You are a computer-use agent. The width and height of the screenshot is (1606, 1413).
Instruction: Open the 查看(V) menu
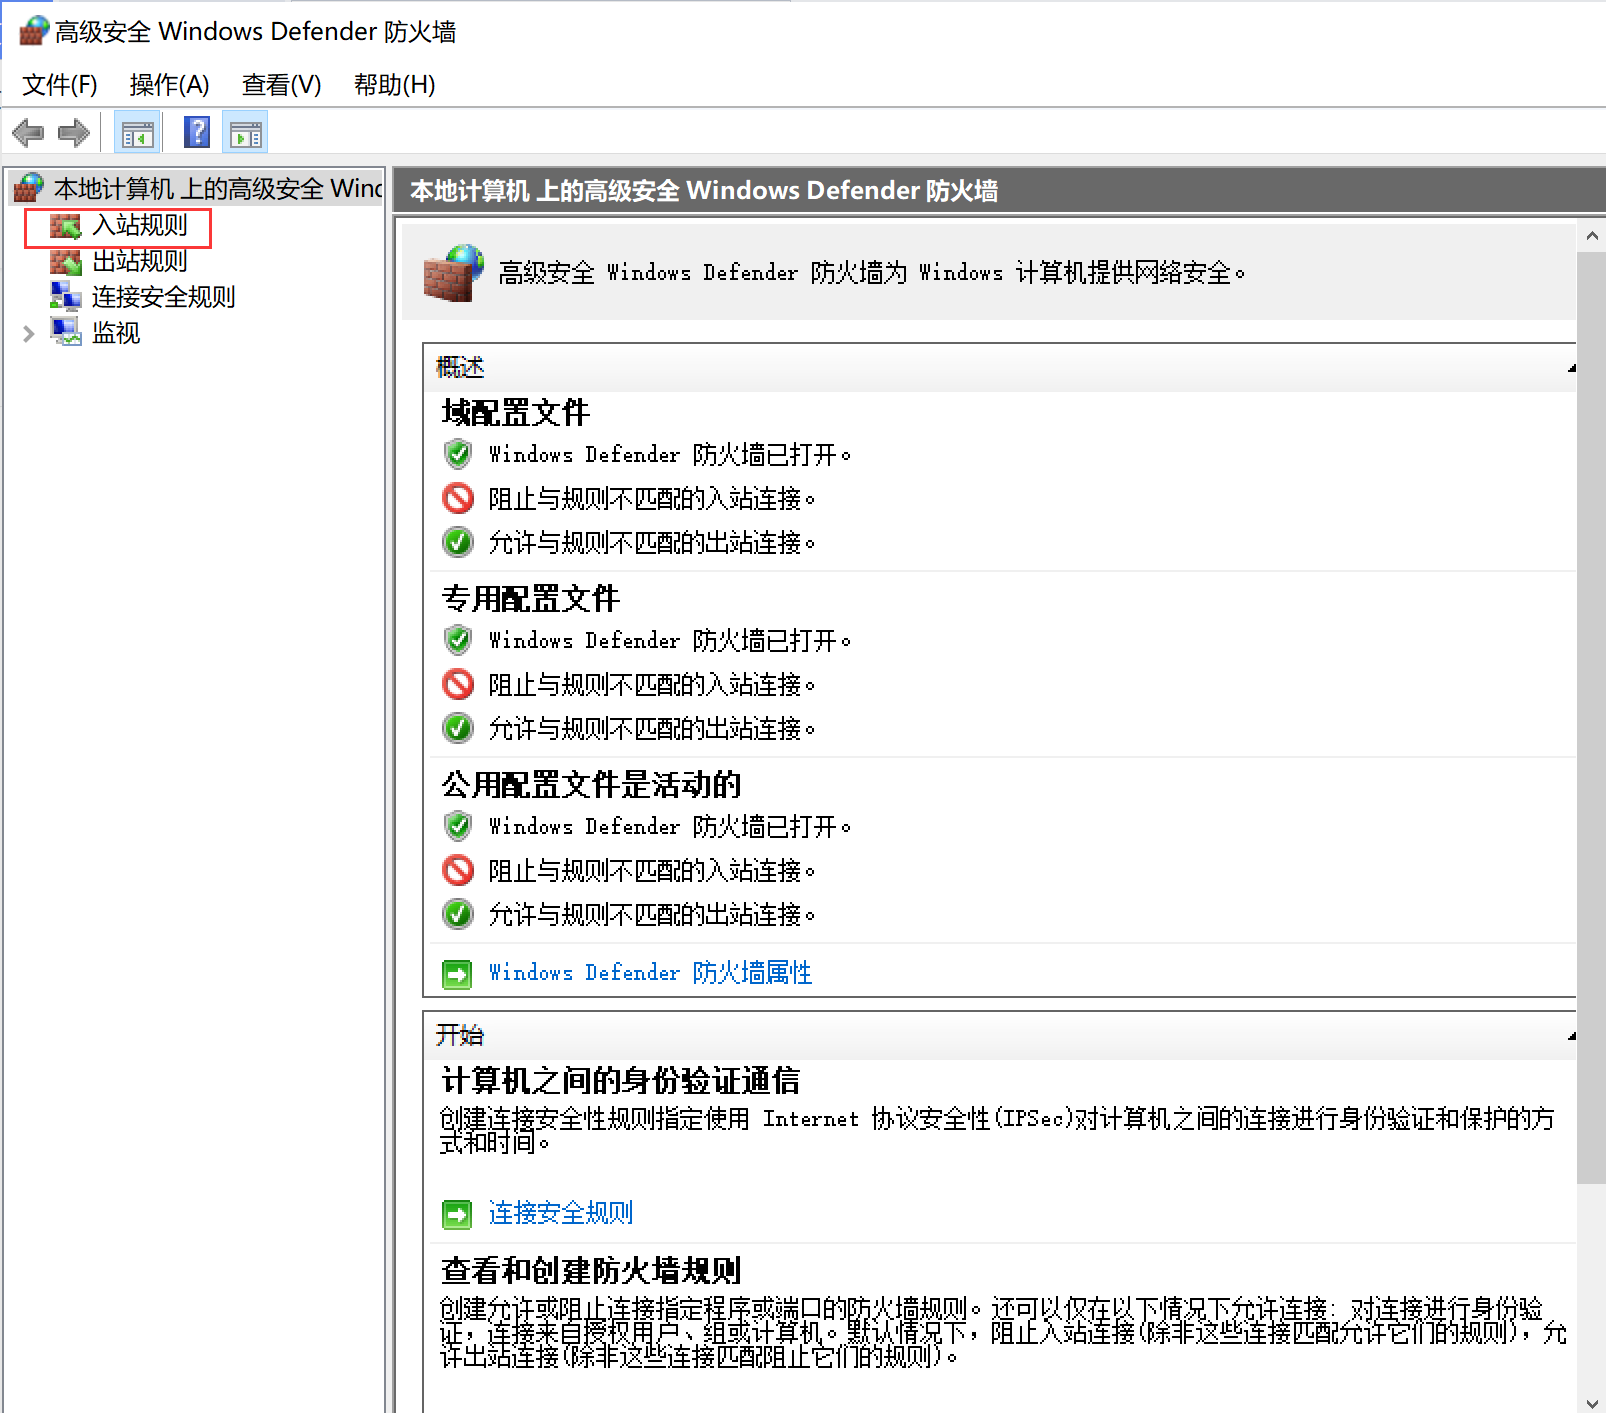coord(281,85)
